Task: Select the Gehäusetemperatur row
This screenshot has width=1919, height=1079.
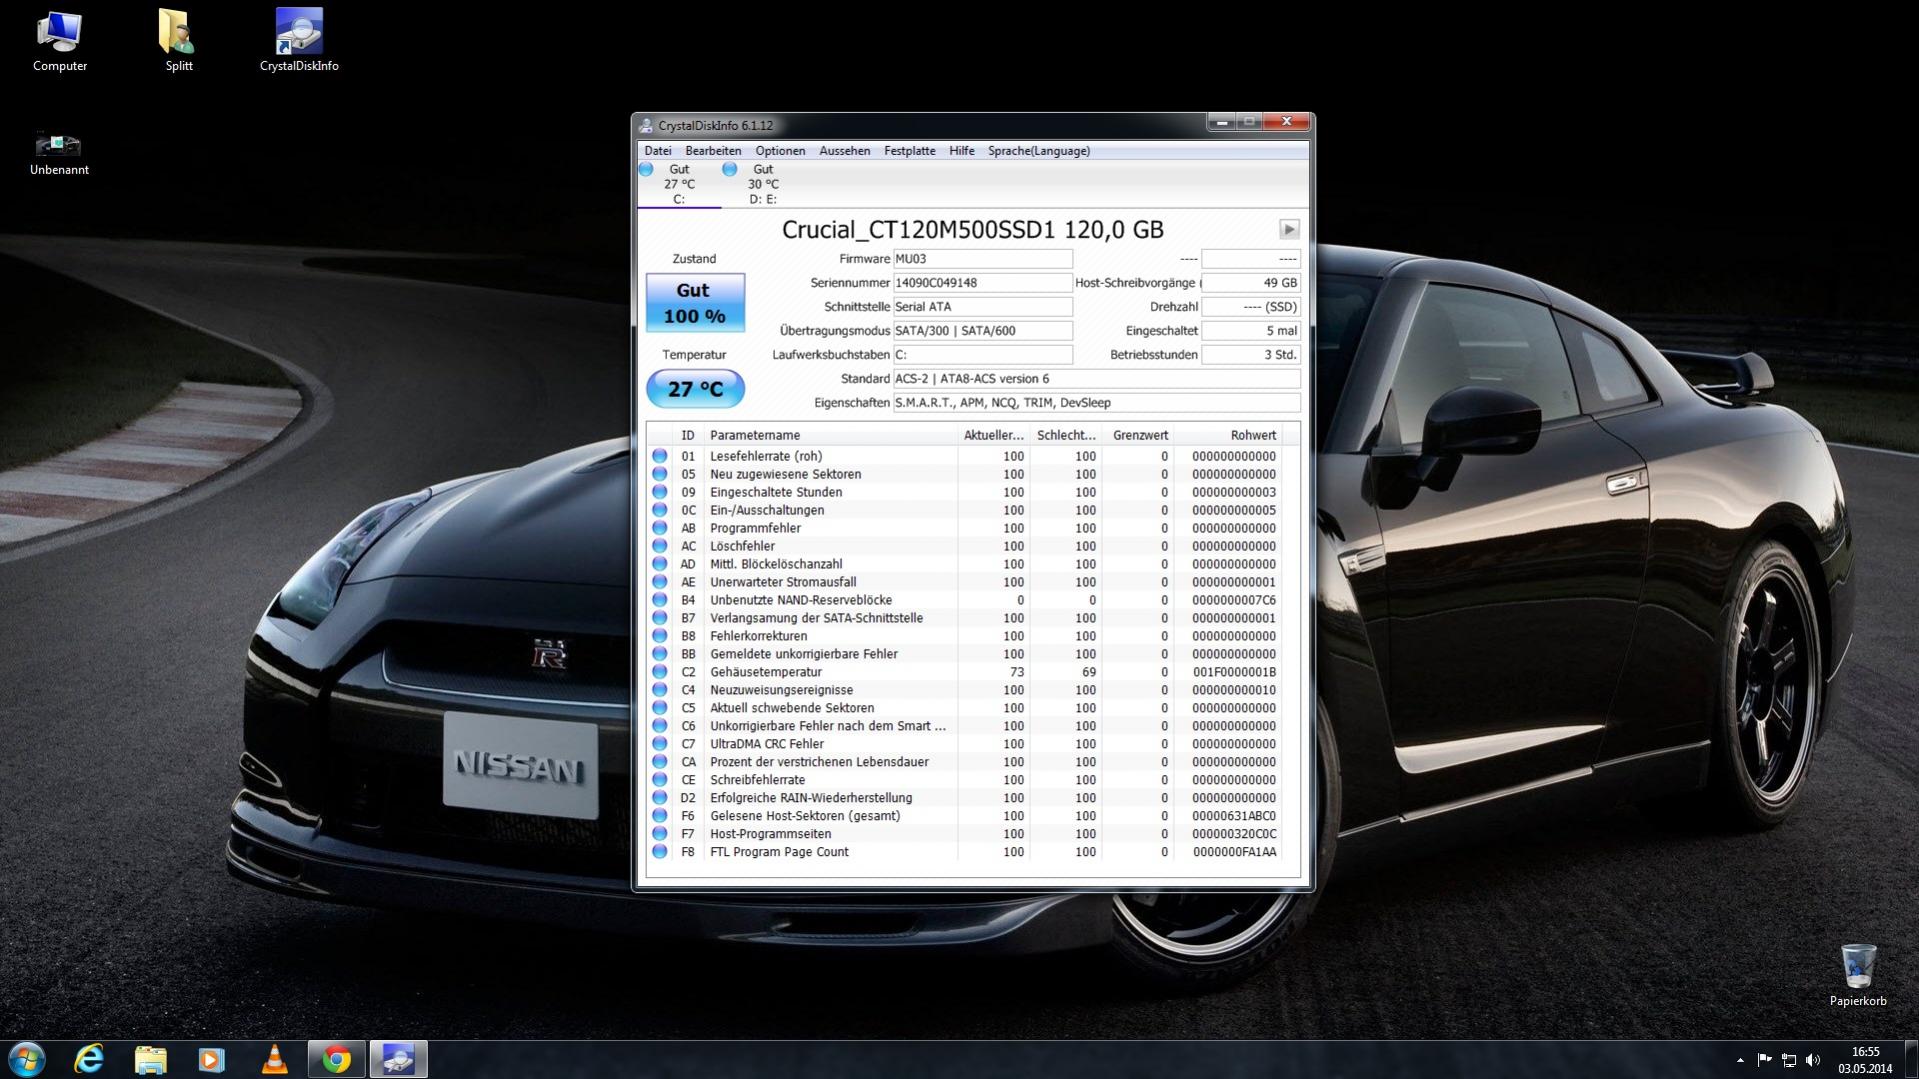Action: click(x=965, y=672)
